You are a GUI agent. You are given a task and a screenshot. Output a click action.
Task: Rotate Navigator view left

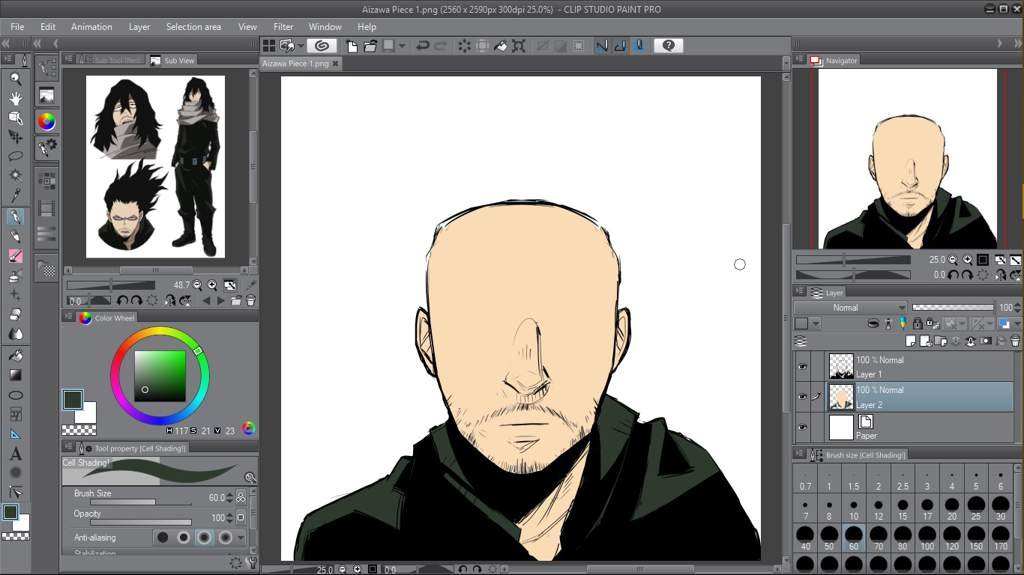tap(953, 275)
